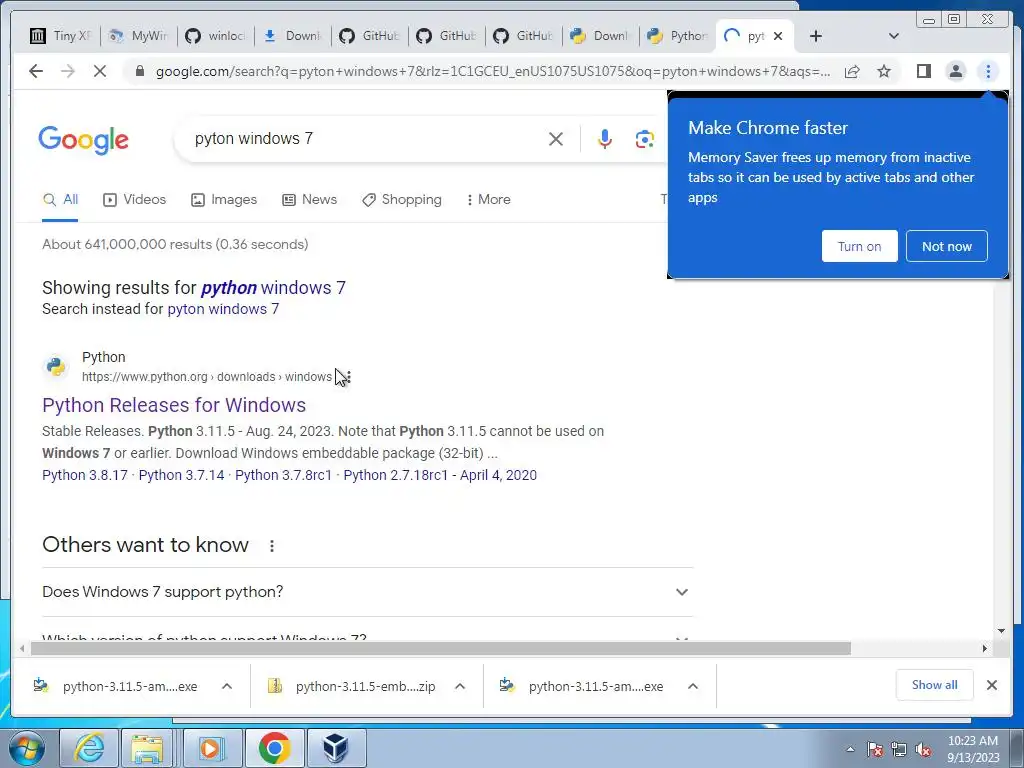Open Python Releases for Windows result

[x=174, y=405]
